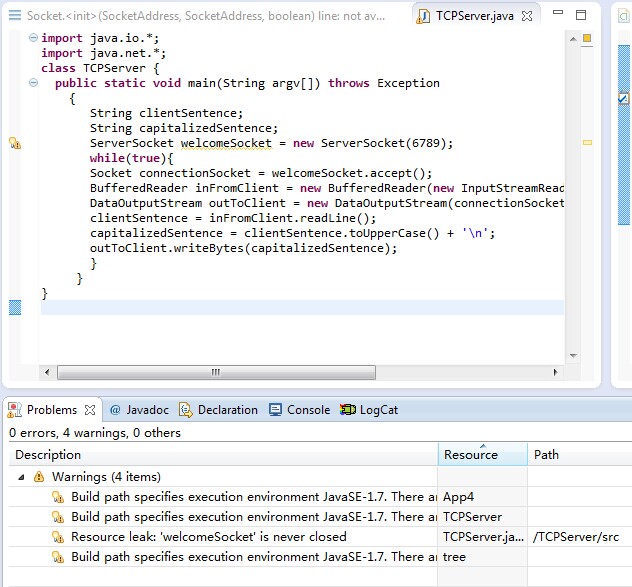The height and width of the screenshot is (587, 632).
Task: Switch to the Declaration tab
Action: point(218,410)
